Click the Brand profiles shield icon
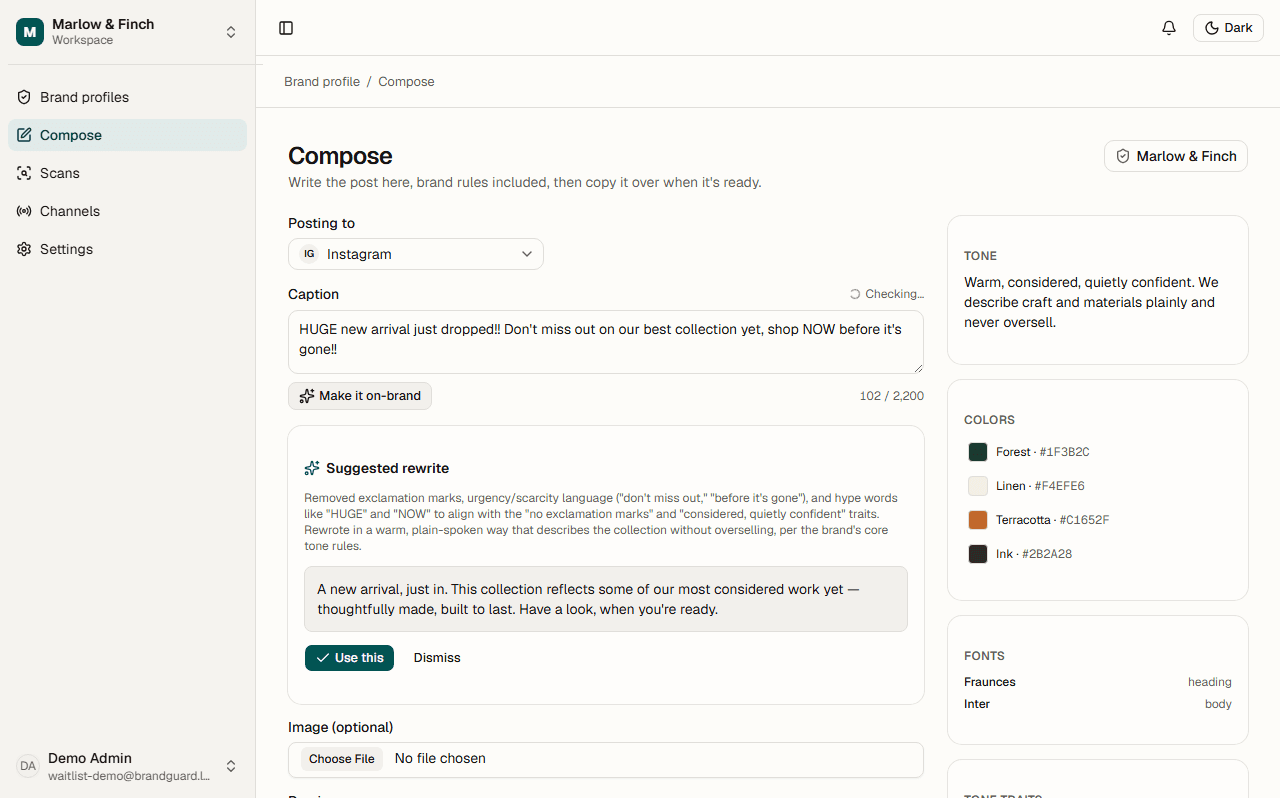Screen dimensions: 1280x798 click(24, 97)
